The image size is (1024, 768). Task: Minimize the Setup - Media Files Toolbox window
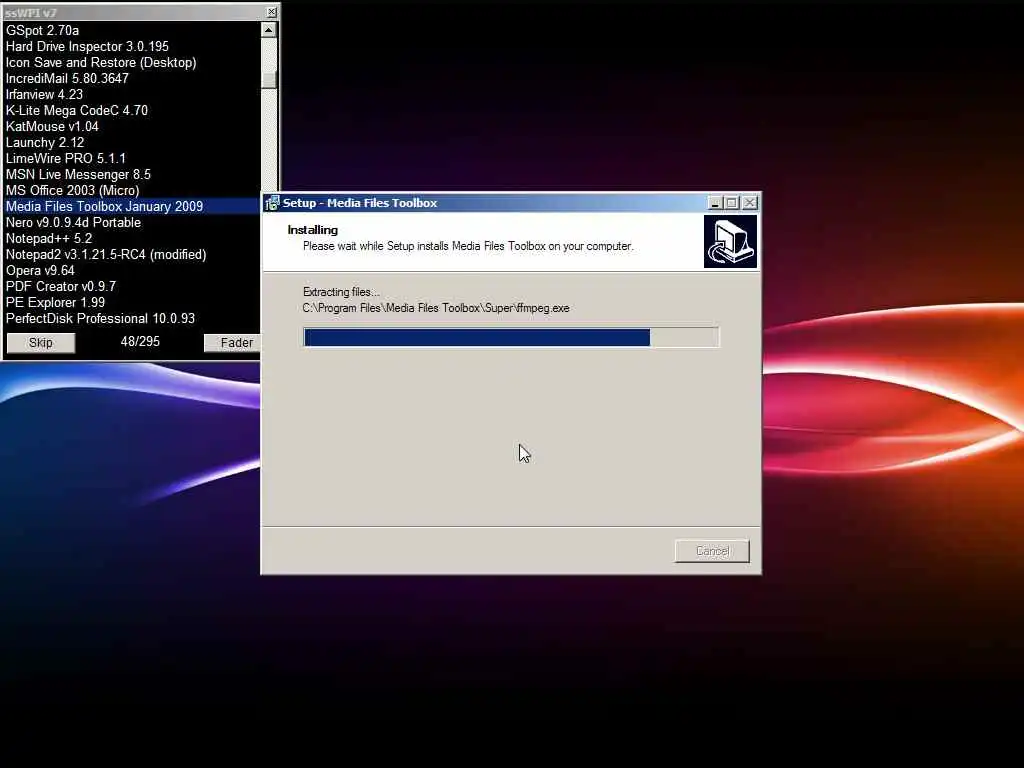click(x=715, y=203)
